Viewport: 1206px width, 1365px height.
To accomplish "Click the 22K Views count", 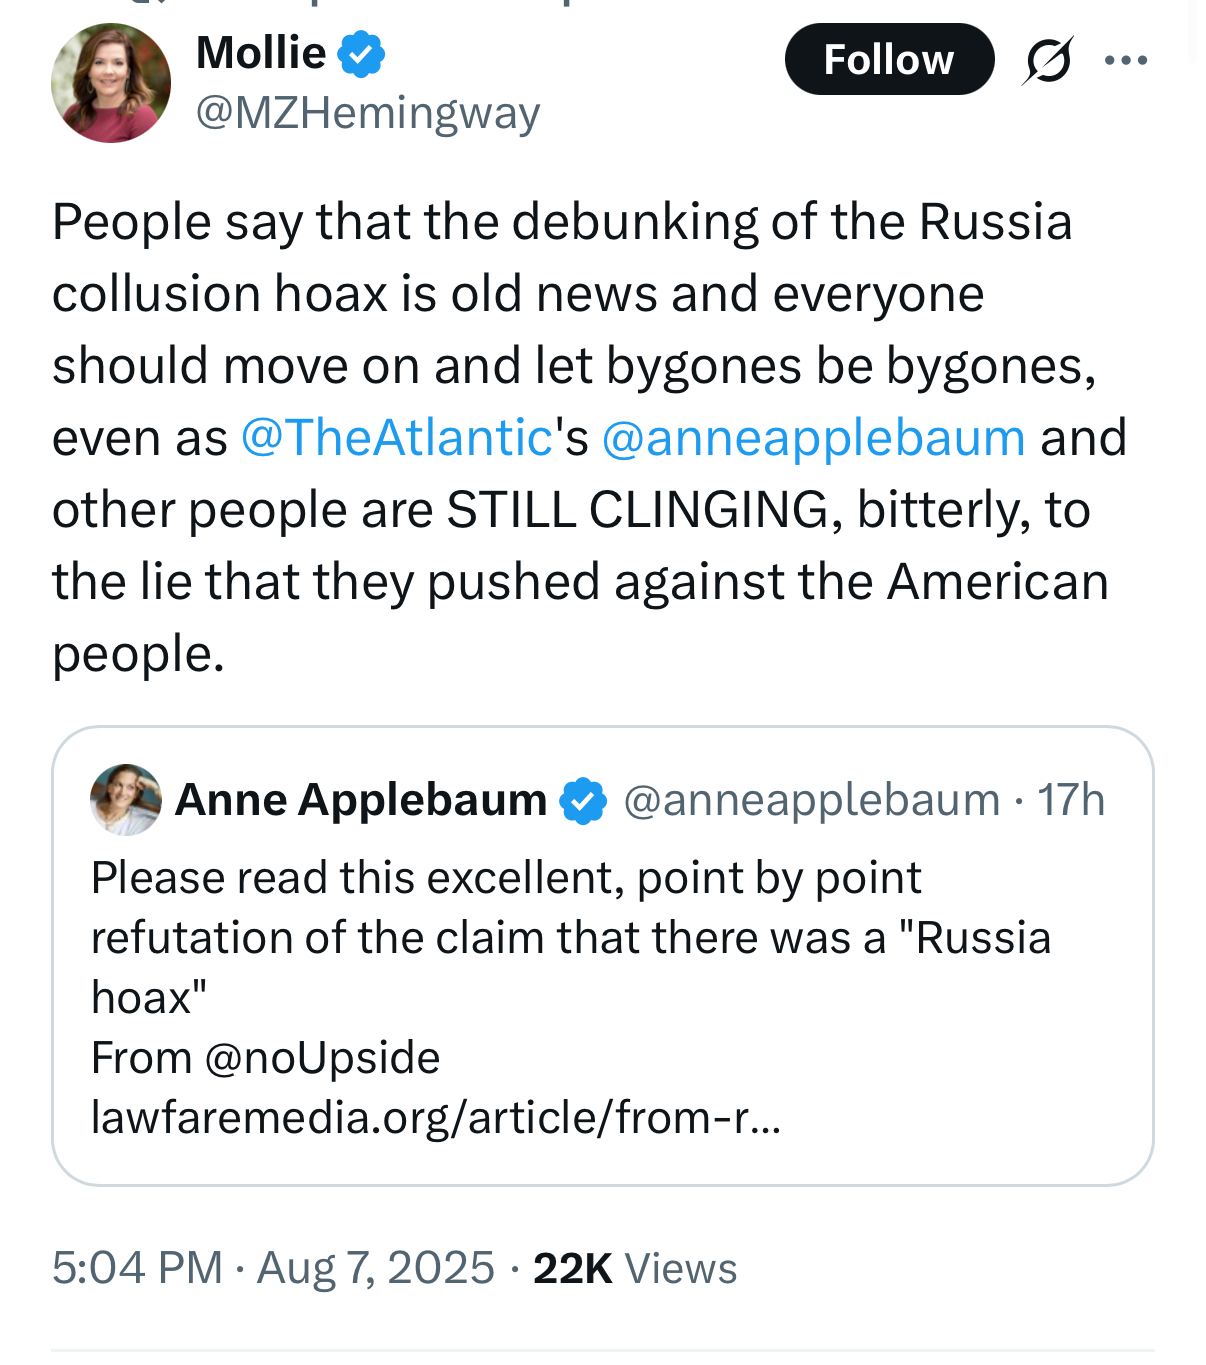I will tap(635, 1268).
